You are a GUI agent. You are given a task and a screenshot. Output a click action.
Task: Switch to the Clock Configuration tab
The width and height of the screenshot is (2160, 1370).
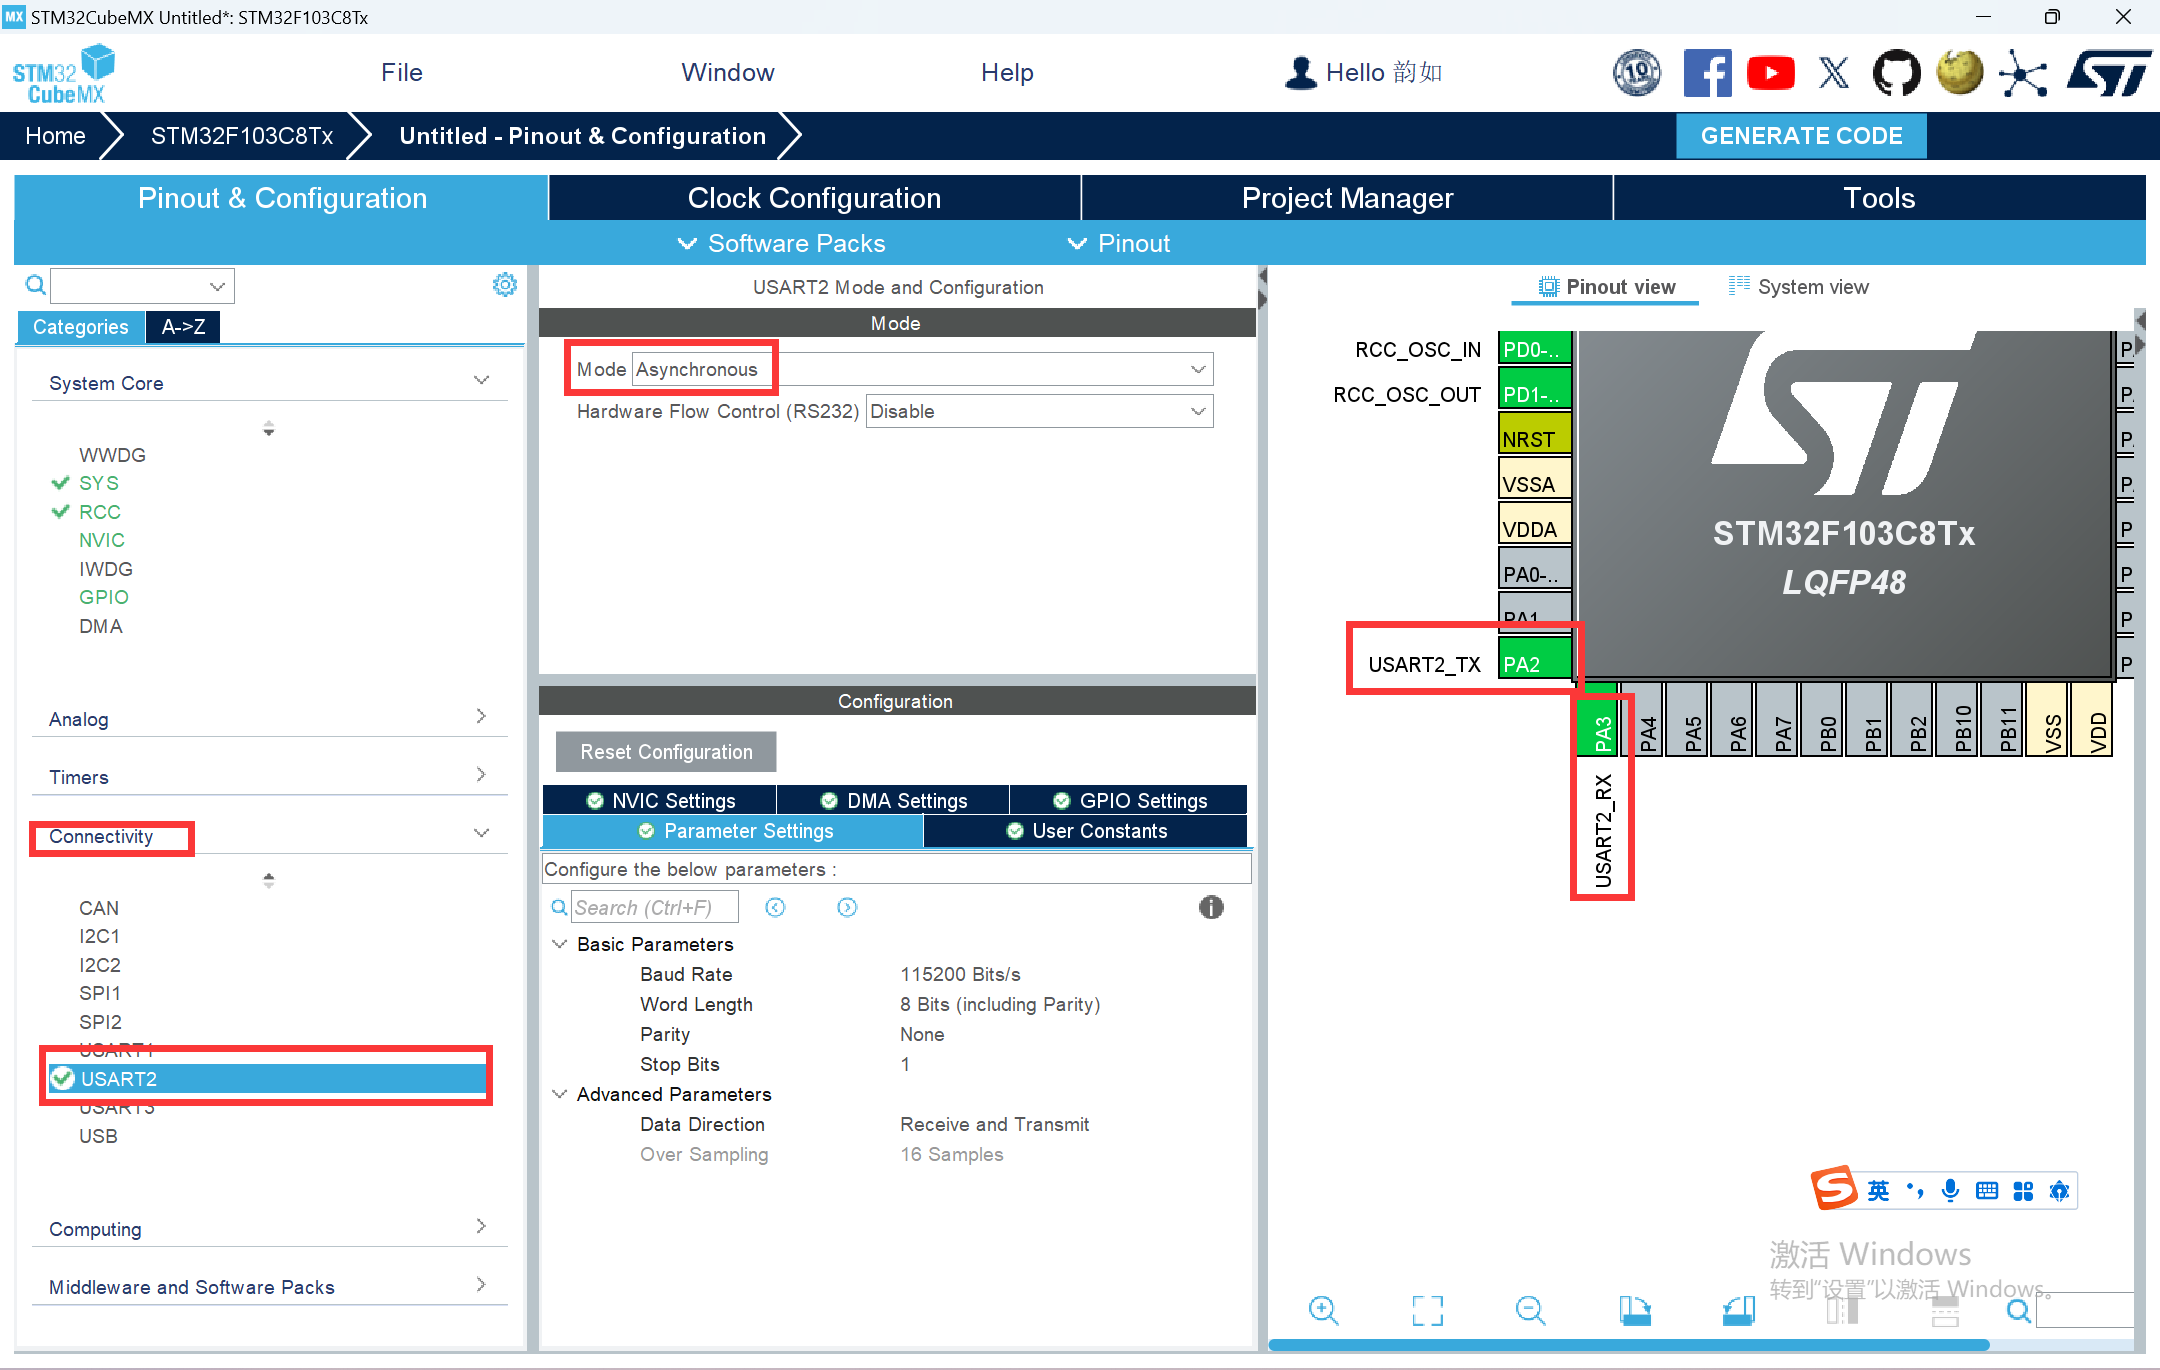pyautogui.click(x=814, y=198)
